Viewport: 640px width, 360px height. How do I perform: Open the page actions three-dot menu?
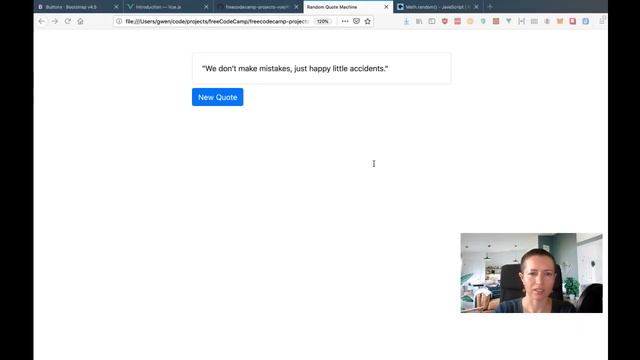(x=345, y=21)
